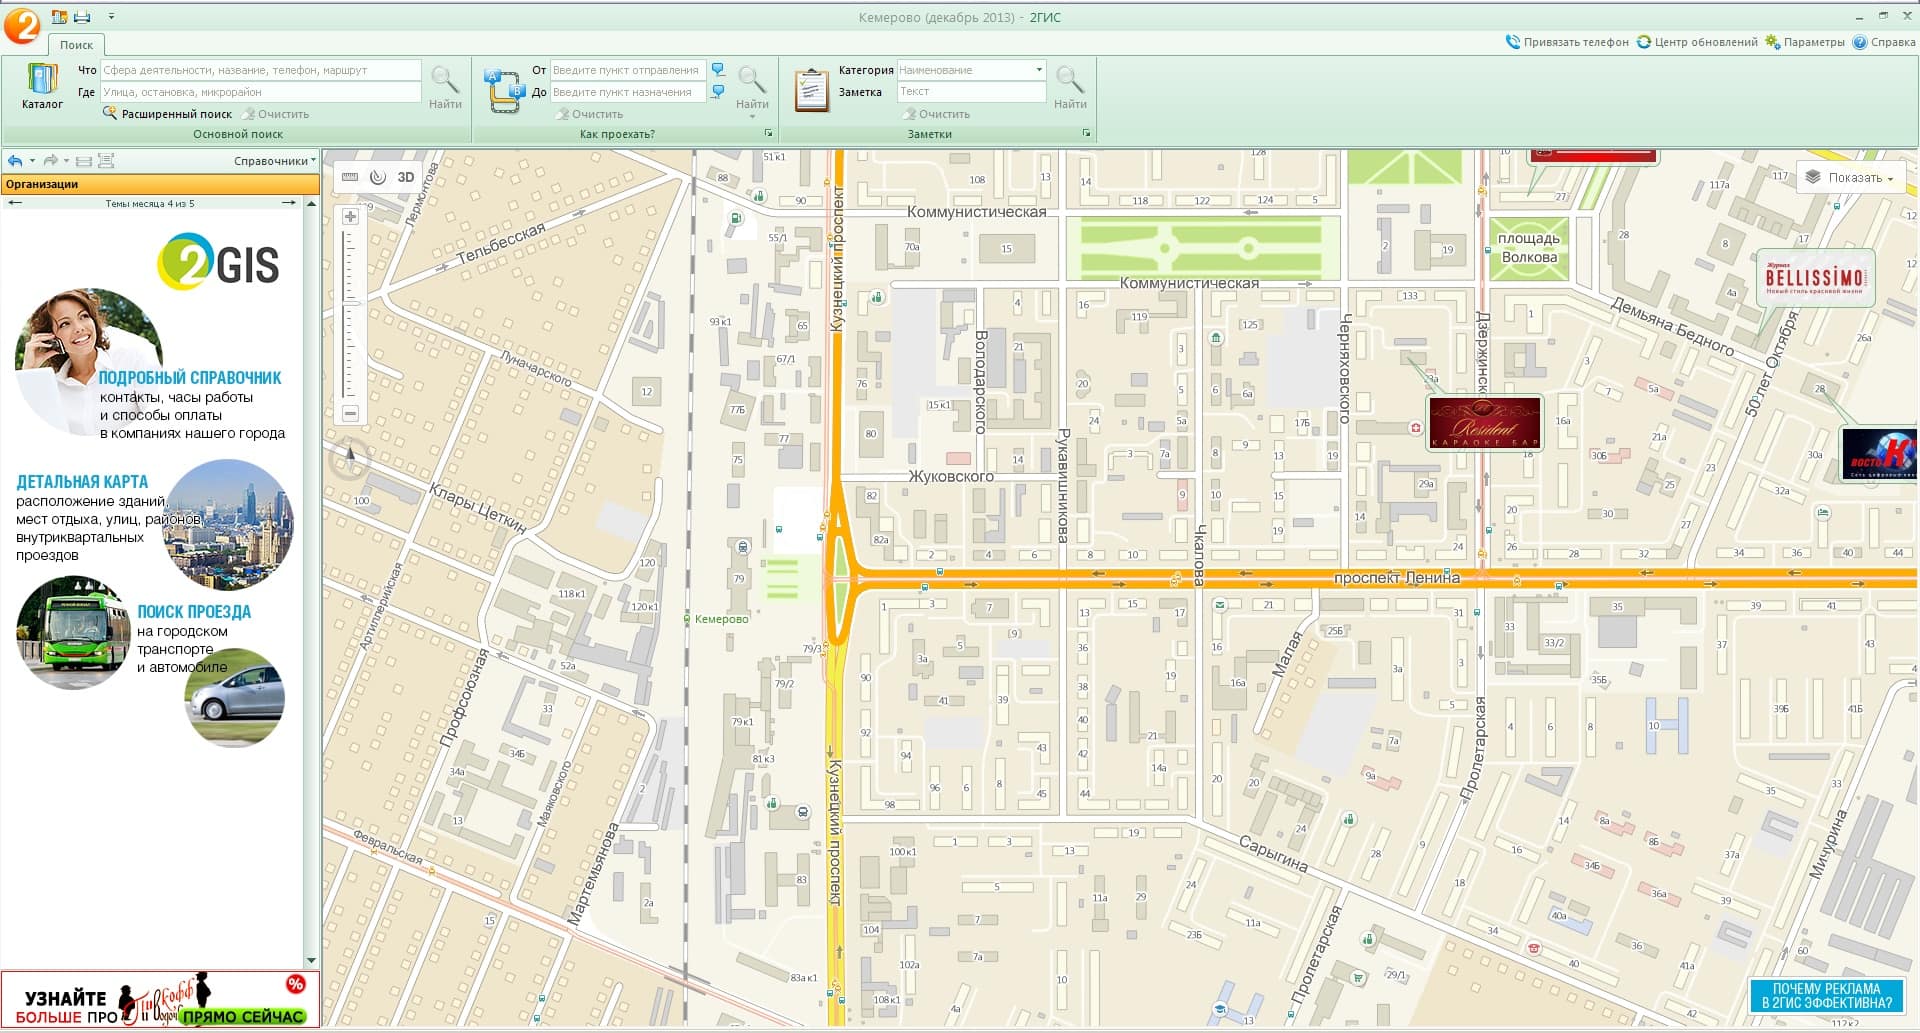This screenshot has height=1033, width=1920.
Task: Open the Категория combo box arrow
Action: point(1039,70)
